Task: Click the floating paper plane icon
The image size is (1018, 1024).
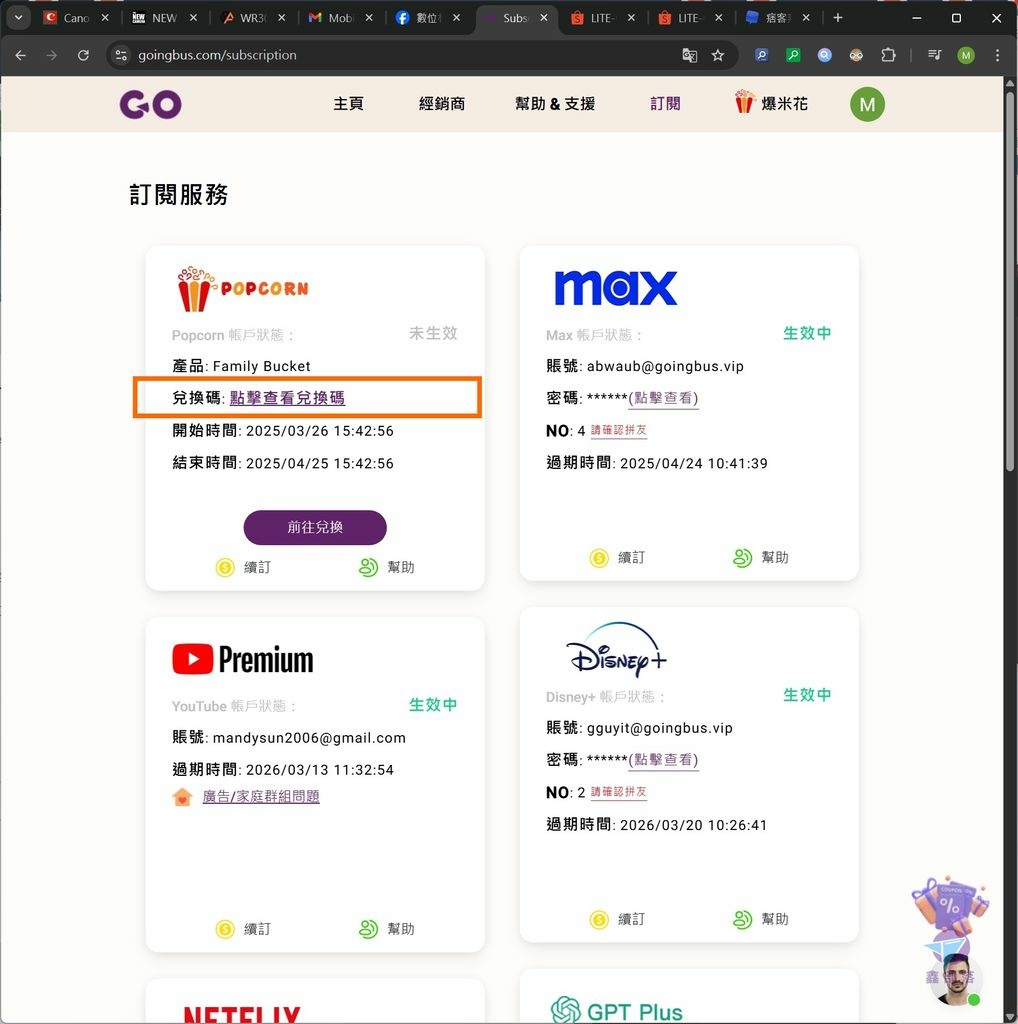Action: coord(946,948)
